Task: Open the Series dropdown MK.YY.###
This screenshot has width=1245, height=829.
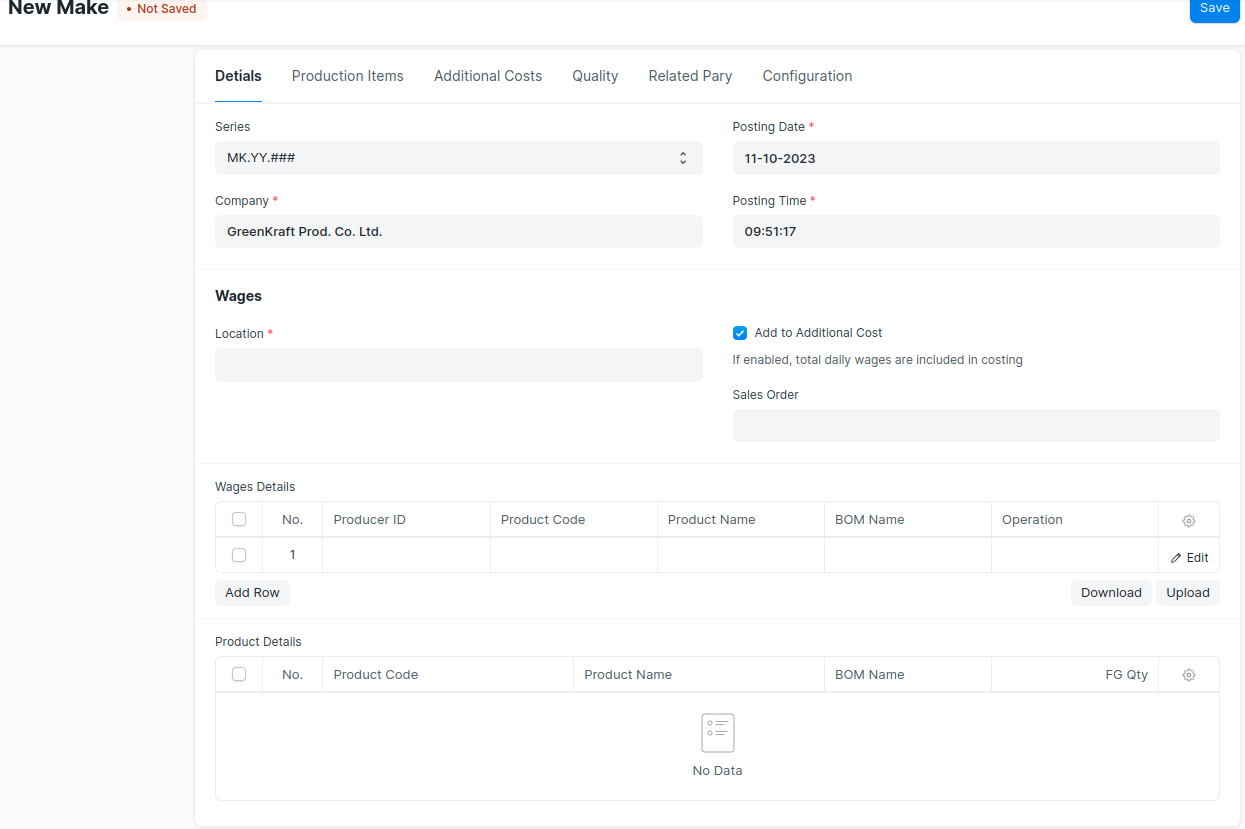Action: point(458,158)
